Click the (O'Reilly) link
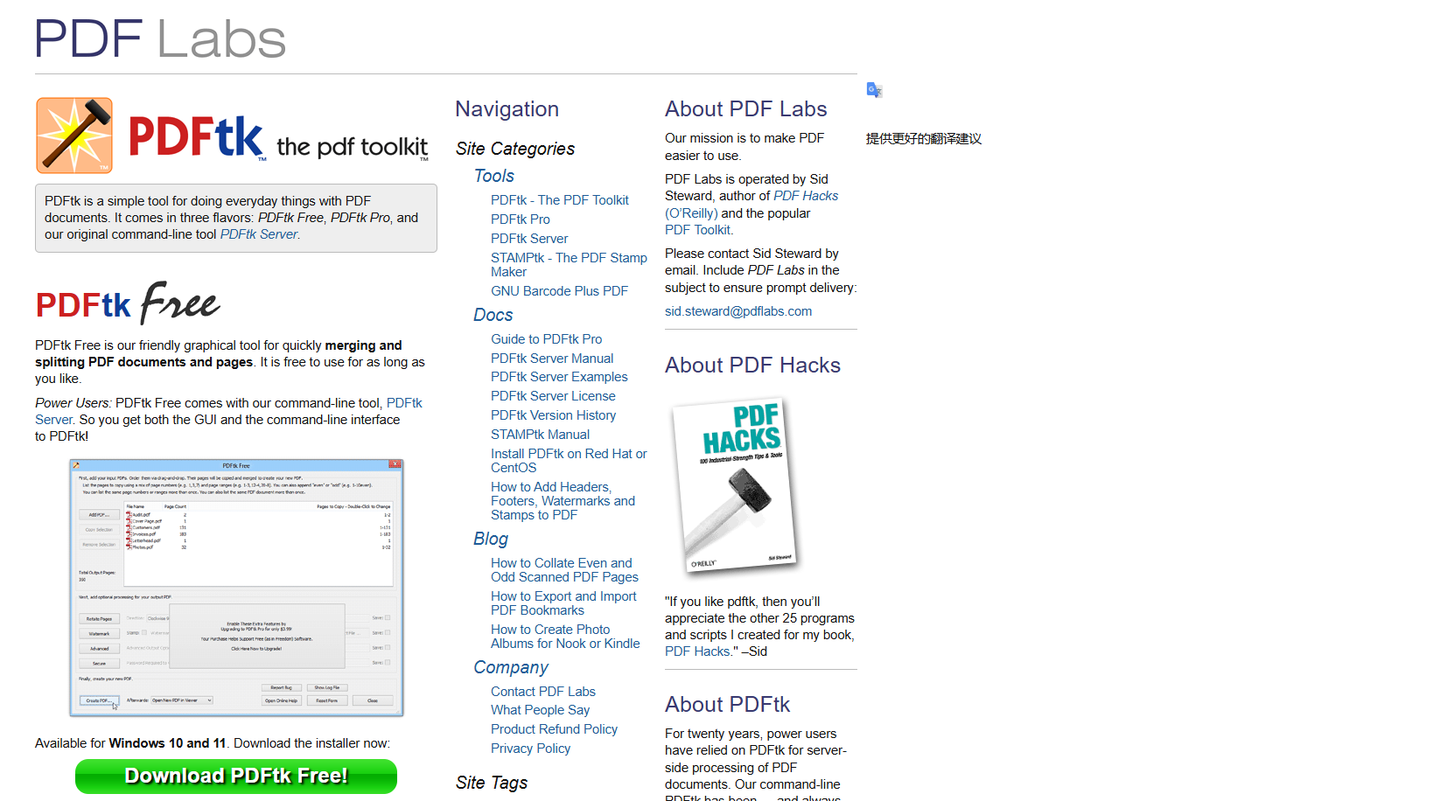 (691, 213)
